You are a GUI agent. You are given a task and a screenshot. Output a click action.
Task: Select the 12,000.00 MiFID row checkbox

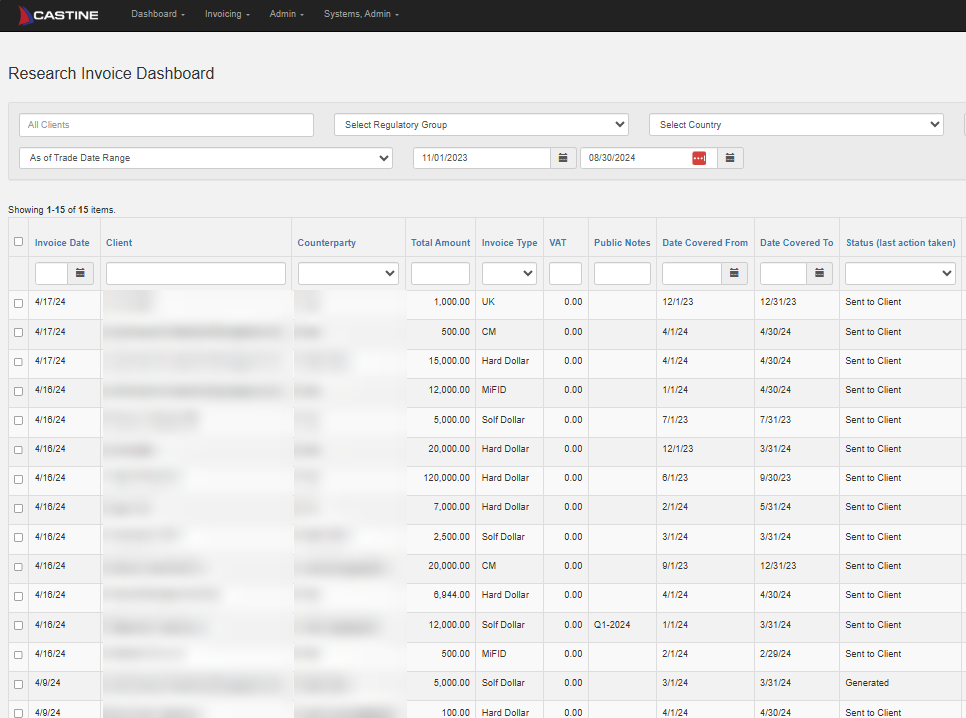[x=18, y=391]
